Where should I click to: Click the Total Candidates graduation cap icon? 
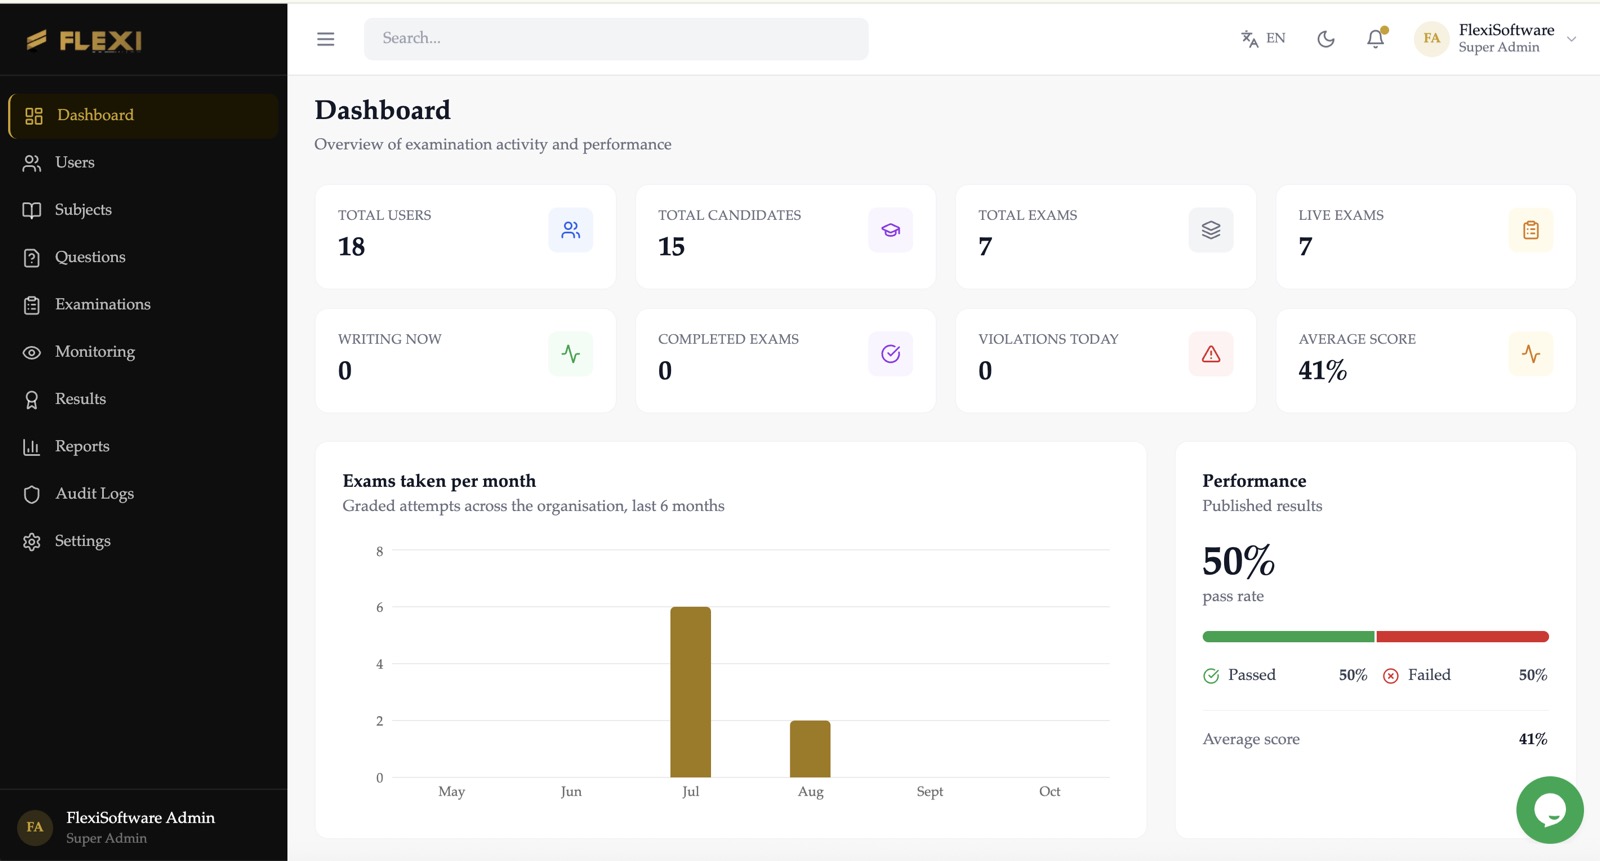pos(891,230)
